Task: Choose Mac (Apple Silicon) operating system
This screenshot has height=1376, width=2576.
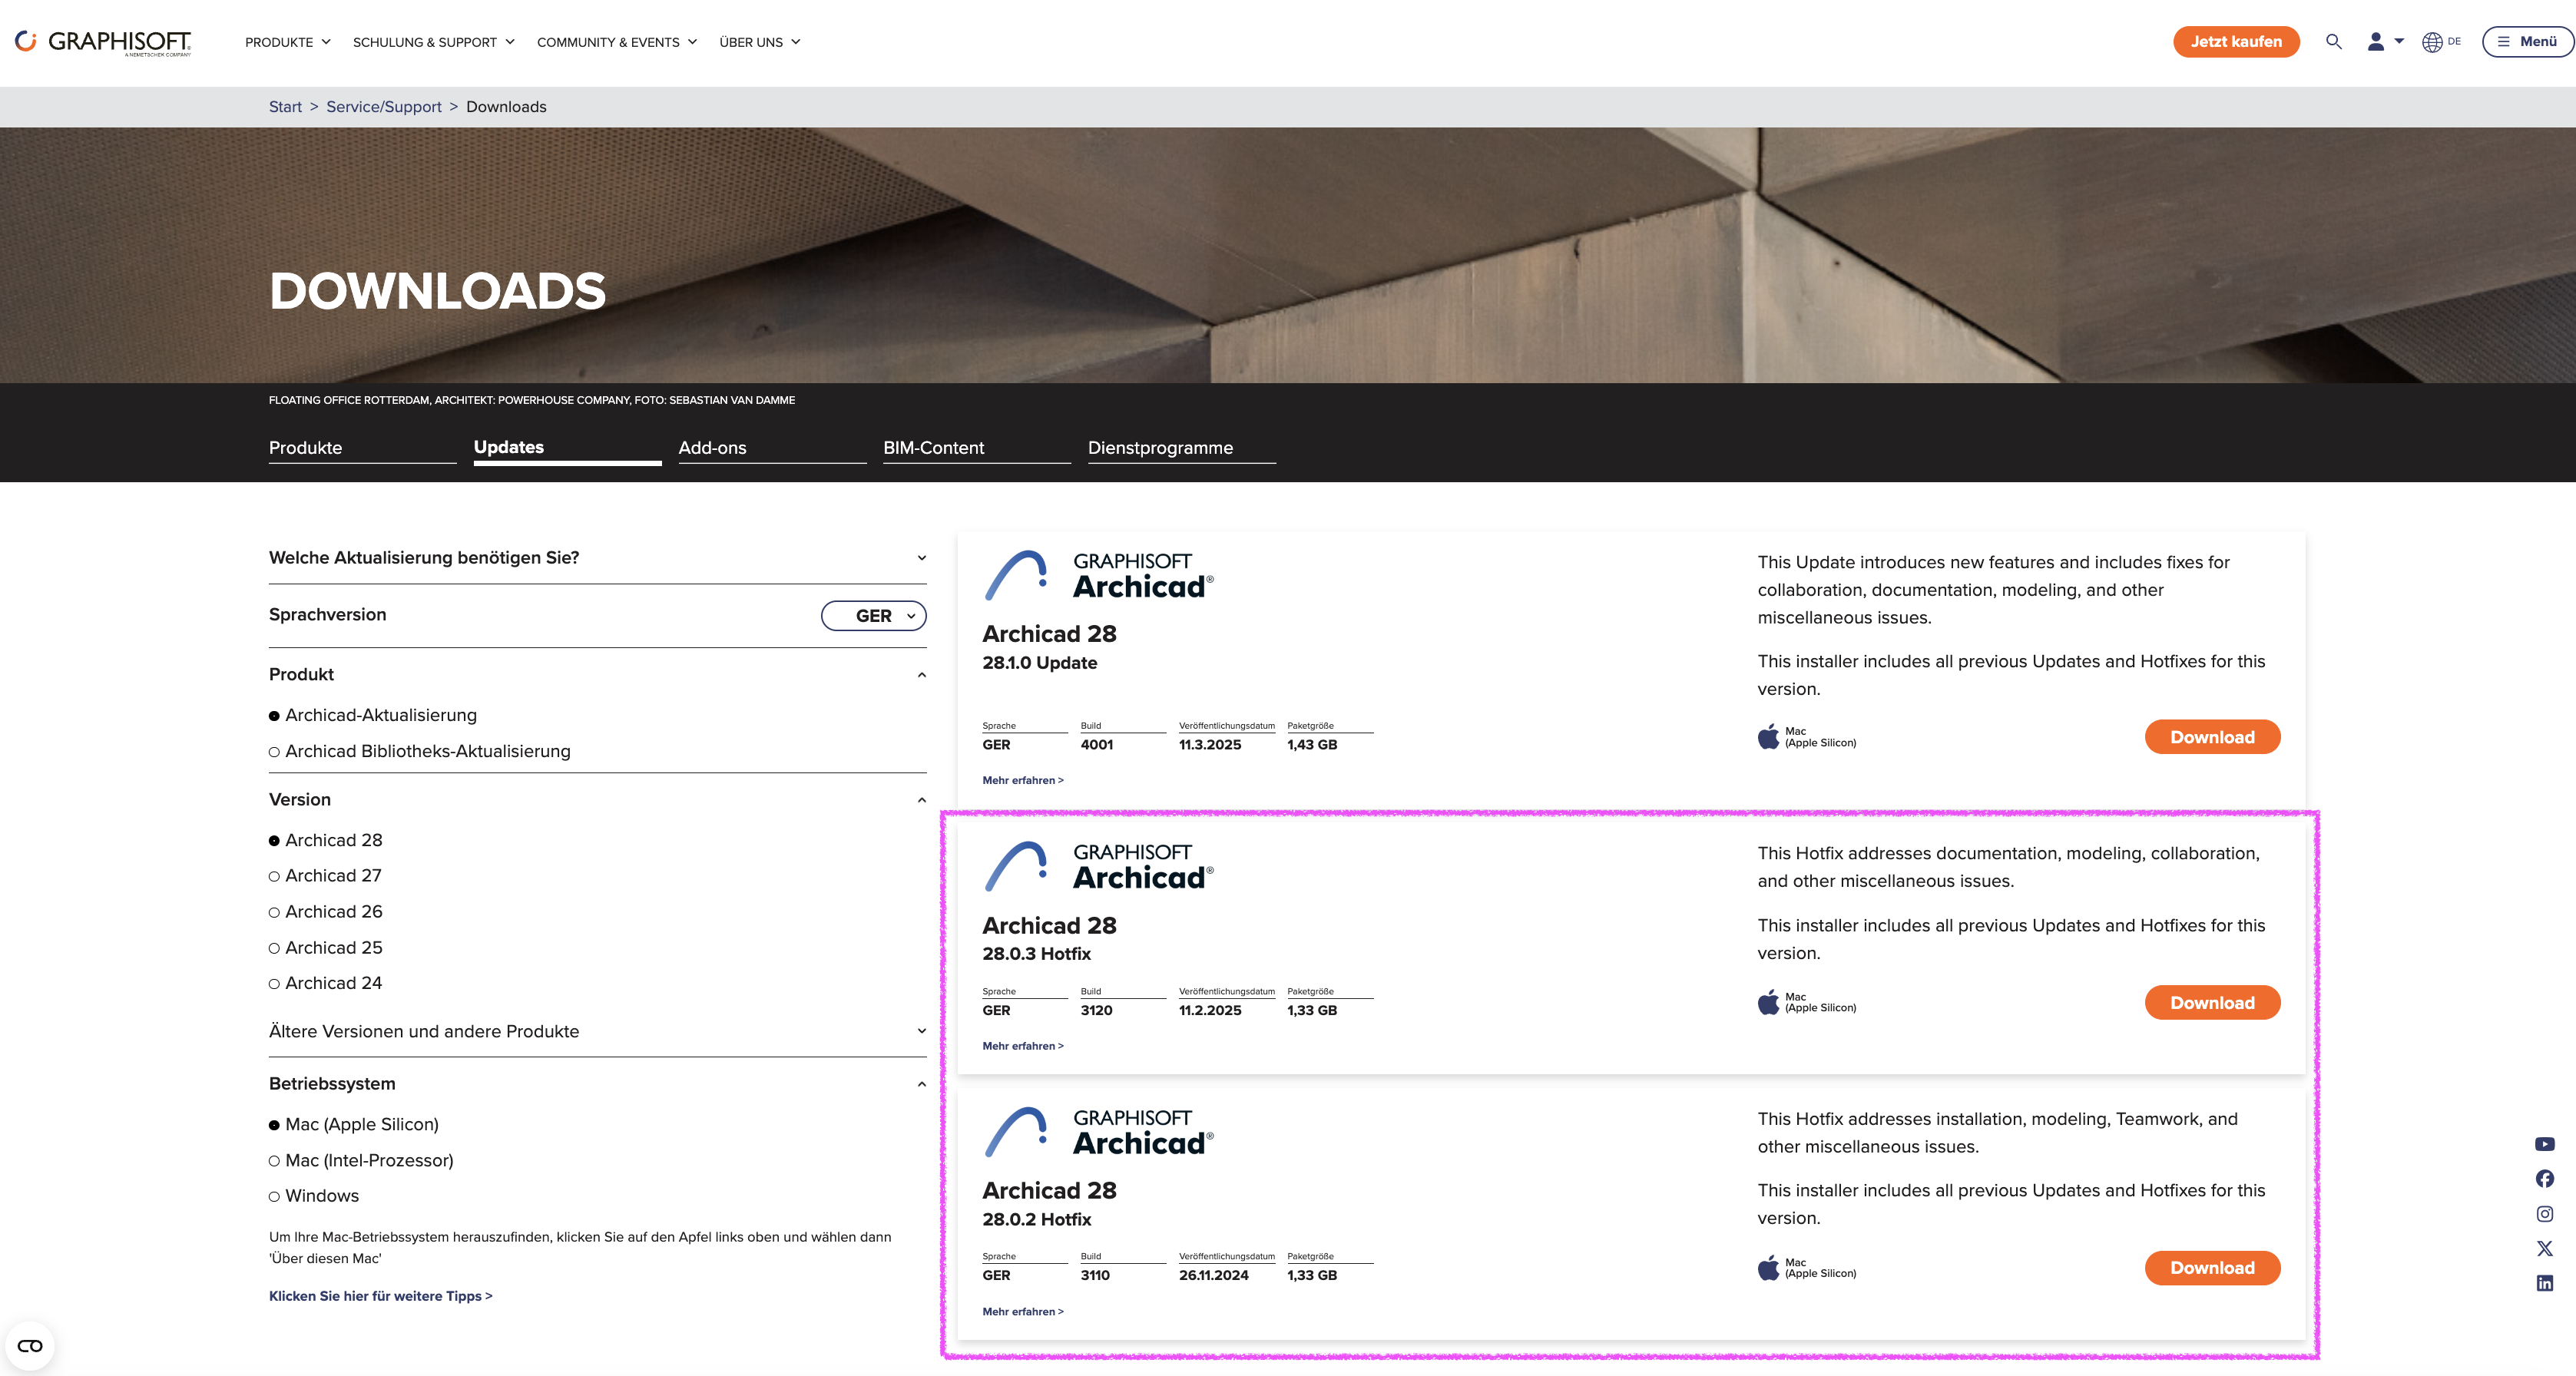Action: pyautogui.click(x=354, y=1124)
